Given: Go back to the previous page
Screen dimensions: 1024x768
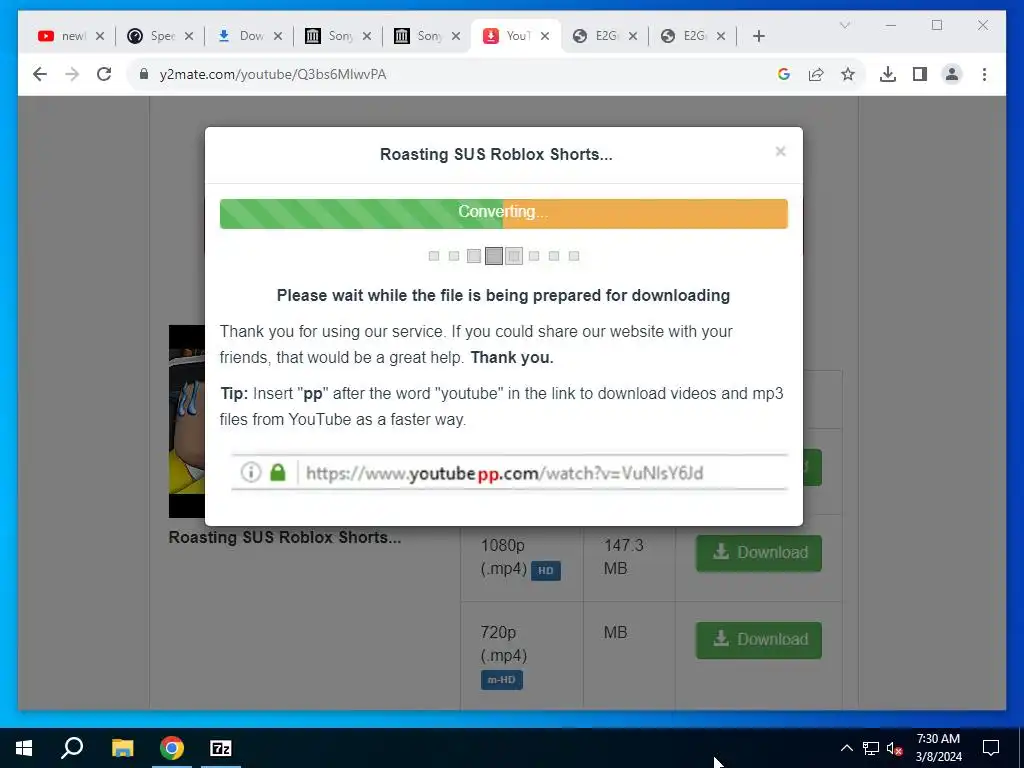Looking at the screenshot, I should pyautogui.click(x=40, y=74).
